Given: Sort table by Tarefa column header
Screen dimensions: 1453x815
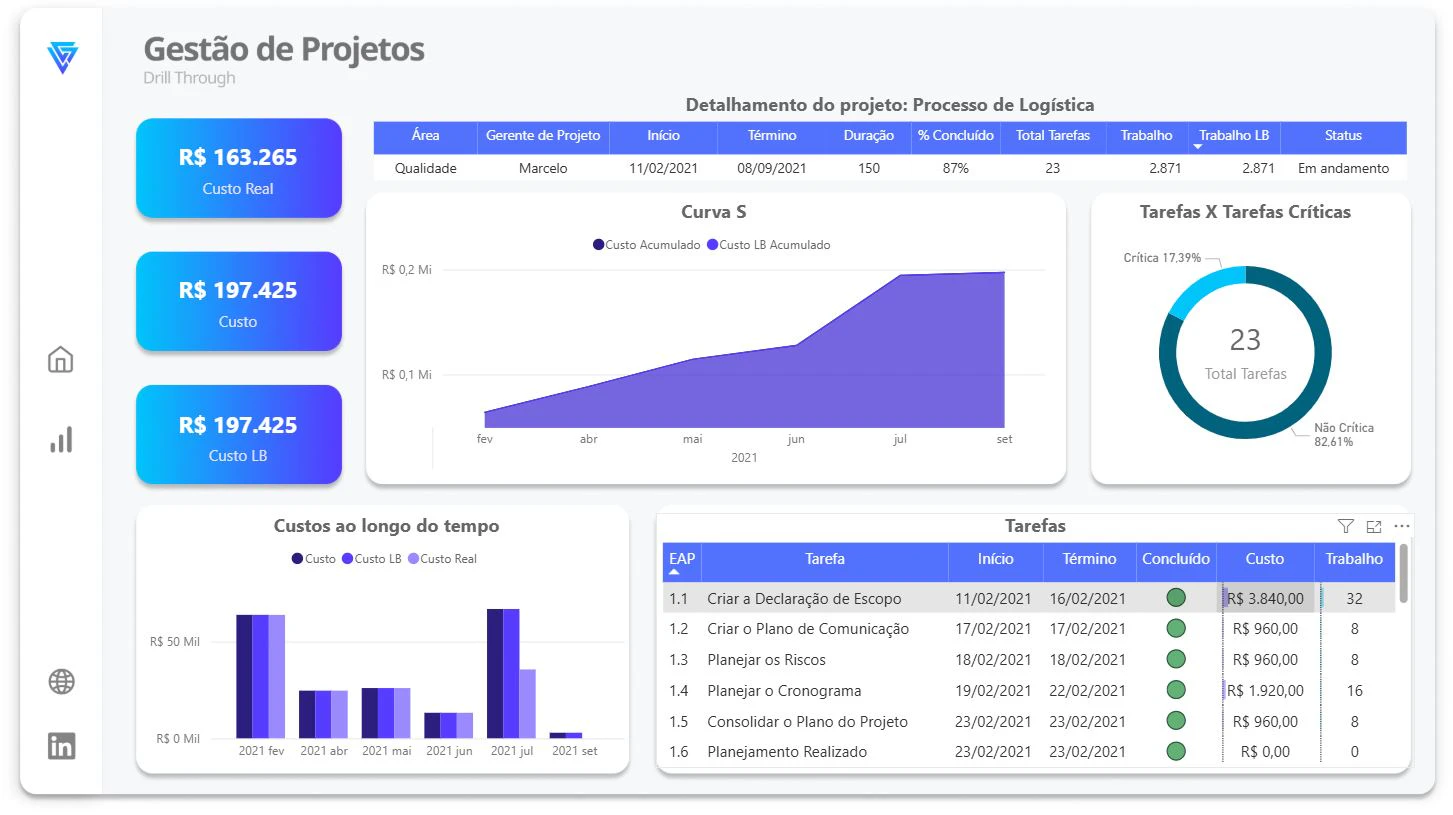Looking at the screenshot, I should point(825,559).
